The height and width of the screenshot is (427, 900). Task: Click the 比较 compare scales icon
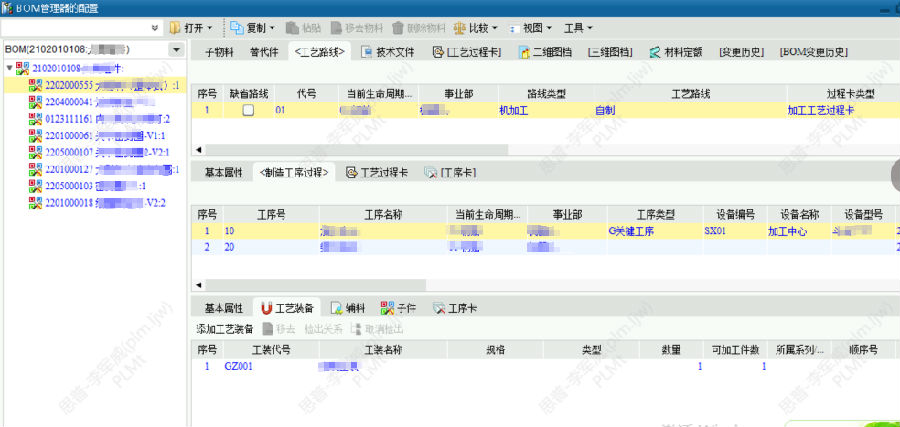(460, 28)
